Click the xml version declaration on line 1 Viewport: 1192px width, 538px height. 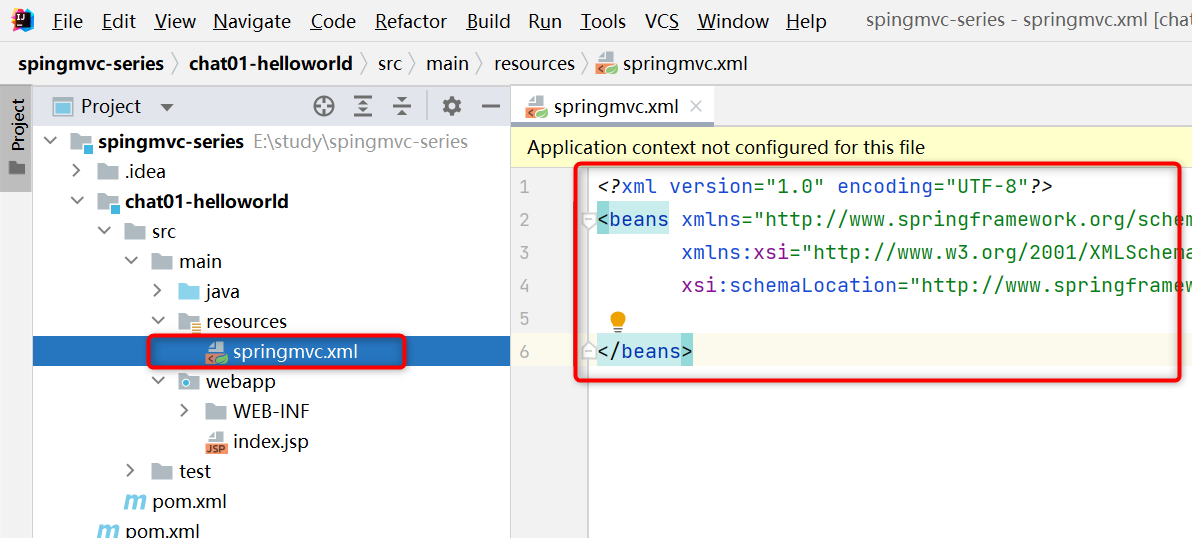[x=824, y=187]
